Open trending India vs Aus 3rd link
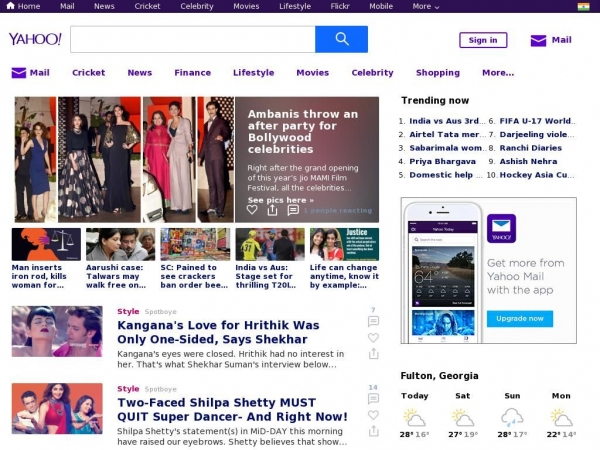The width and height of the screenshot is (600, 450). [x=447, y=121]
